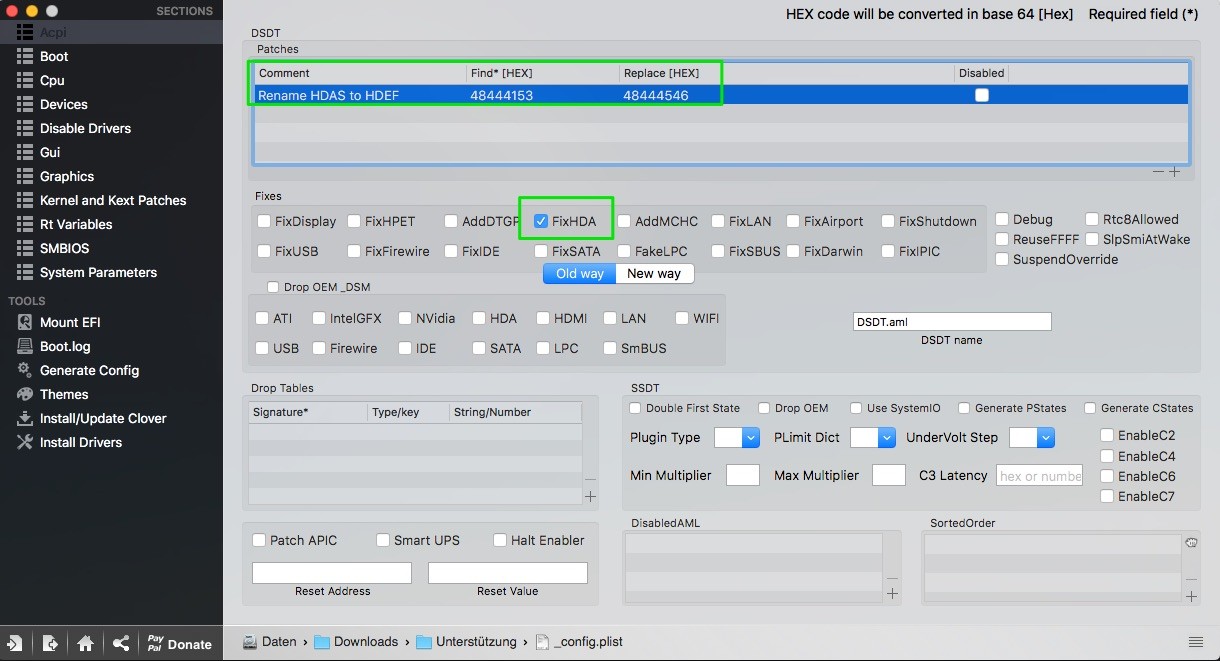Click the PayPal Donate button
The image size is (1220, 661).
[x=179, y=644]
